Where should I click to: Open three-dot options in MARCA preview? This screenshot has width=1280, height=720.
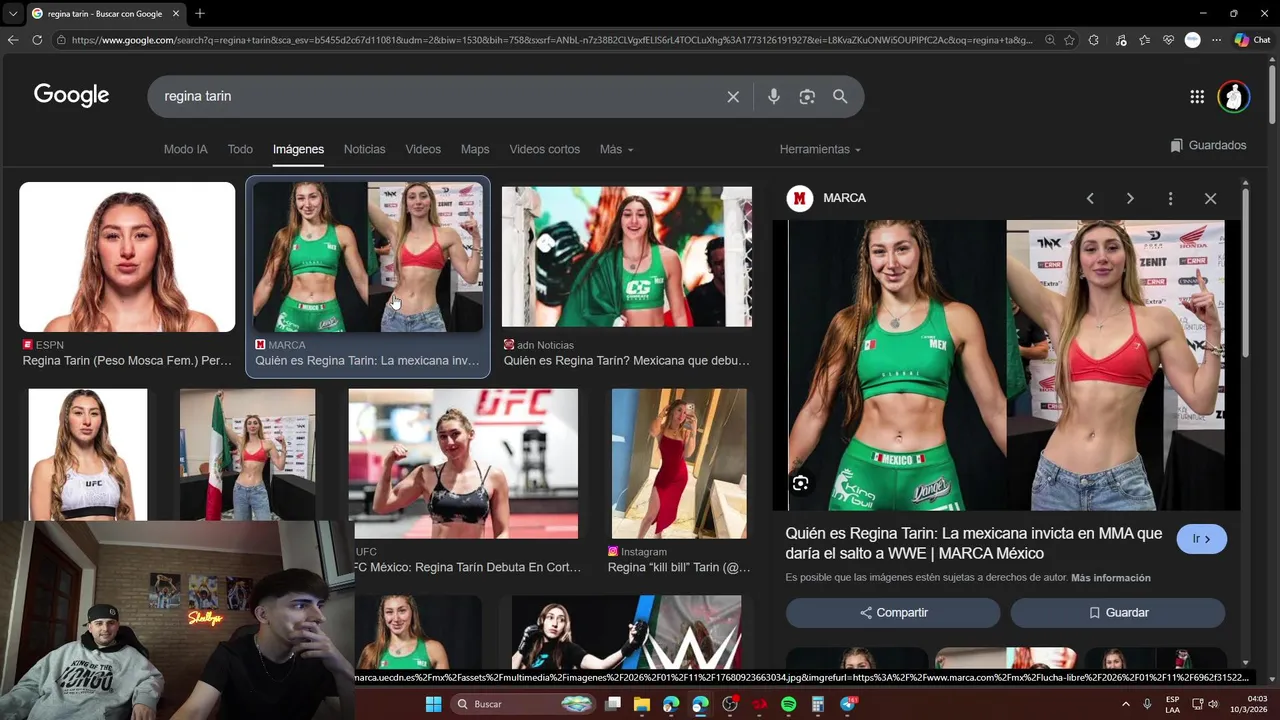pos(1170,198)
